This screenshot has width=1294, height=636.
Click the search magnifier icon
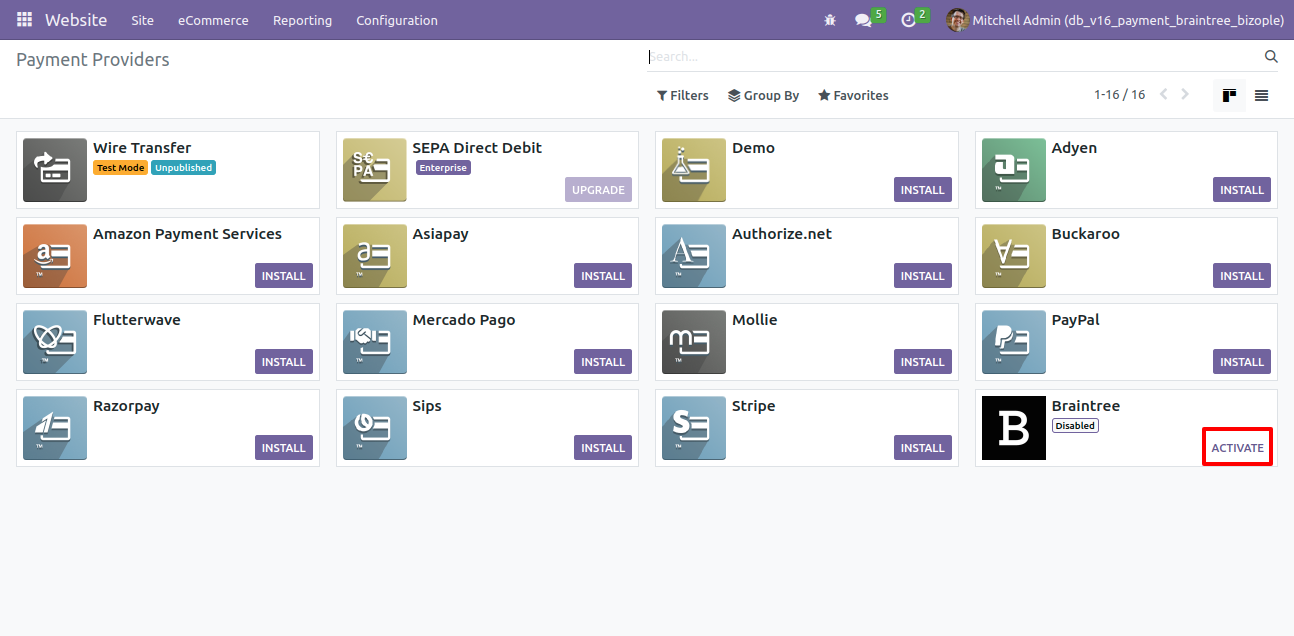coord(1271,57)
